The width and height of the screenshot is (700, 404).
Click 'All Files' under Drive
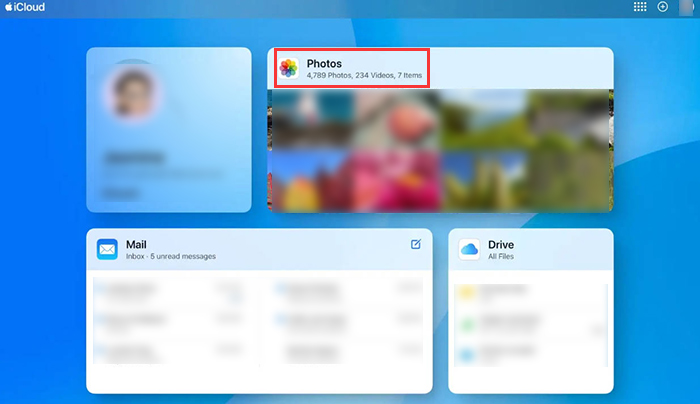[x=501, y=256]
